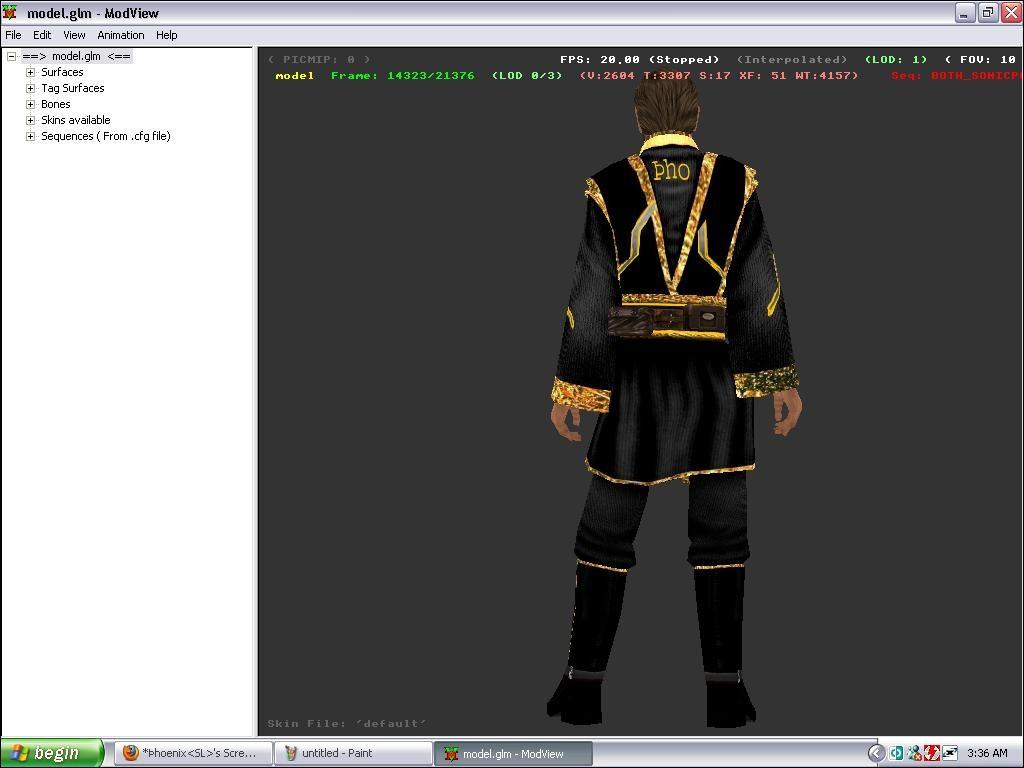The image size is (1024, 768).
Task: Show hidden system tray icons arrow
Action: point(876,753)
